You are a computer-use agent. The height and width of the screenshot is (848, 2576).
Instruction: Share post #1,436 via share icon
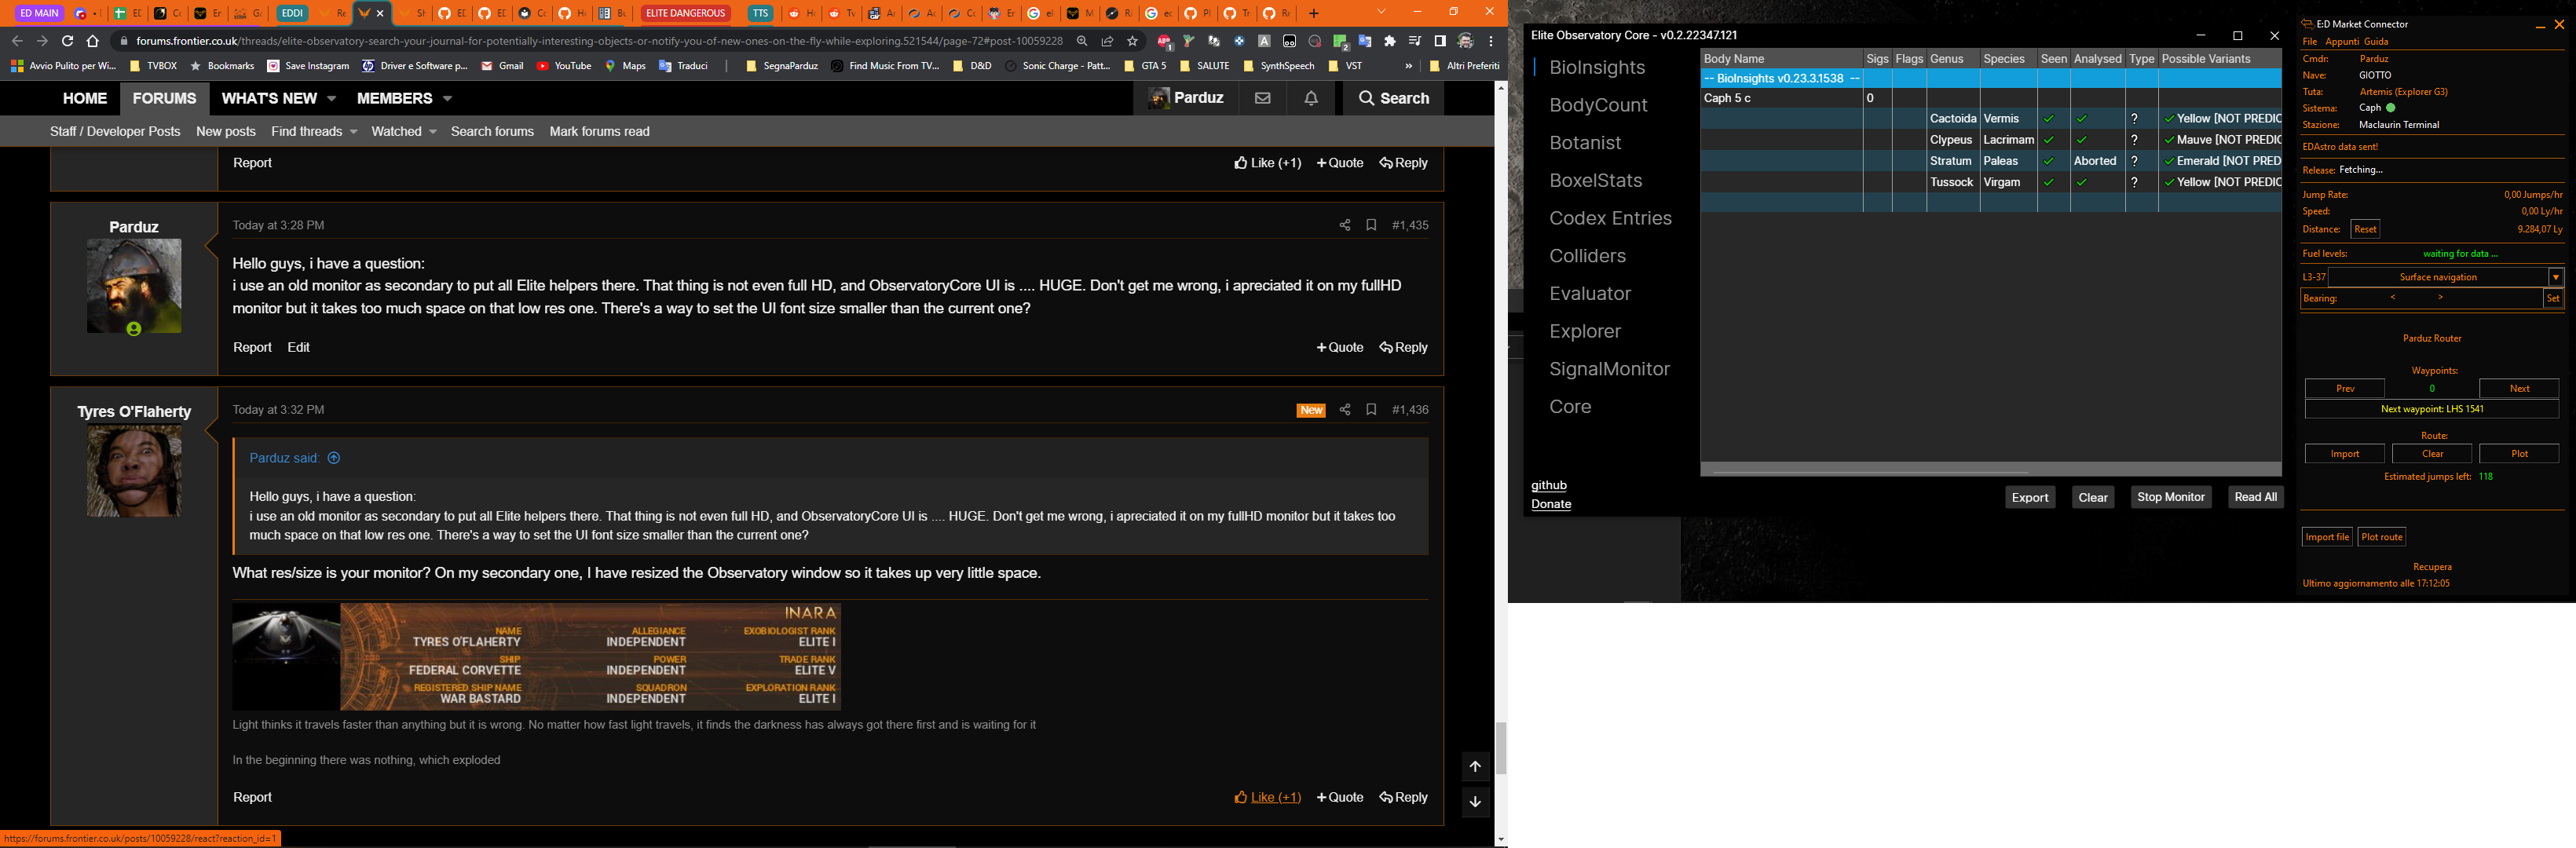coord(1345,410)
